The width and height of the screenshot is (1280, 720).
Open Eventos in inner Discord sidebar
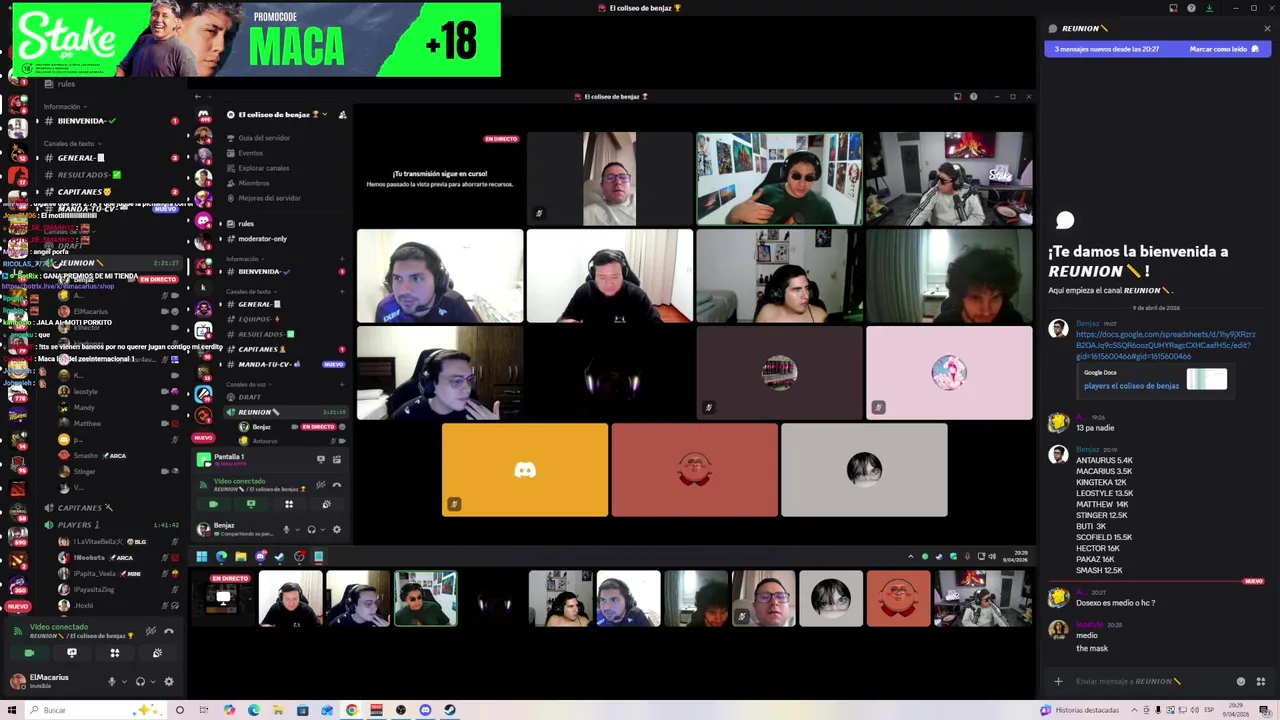tap(250, 153)
